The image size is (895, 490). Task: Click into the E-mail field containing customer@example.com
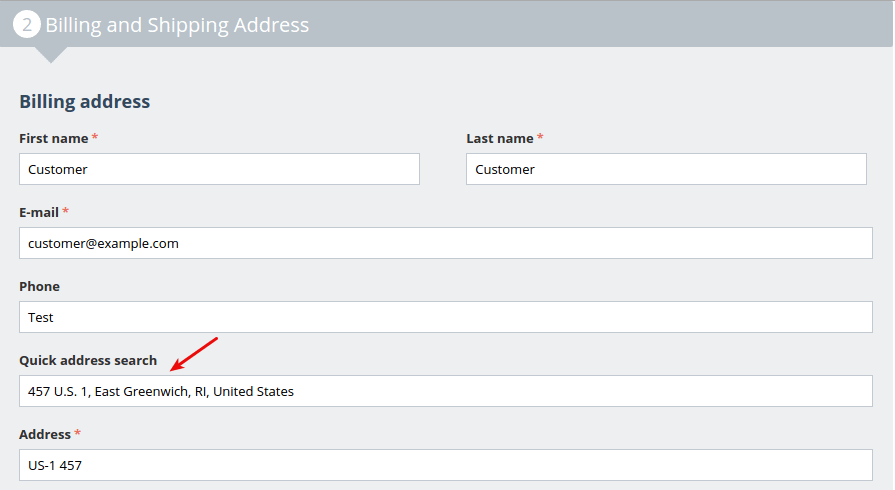(x=445, y=243)
